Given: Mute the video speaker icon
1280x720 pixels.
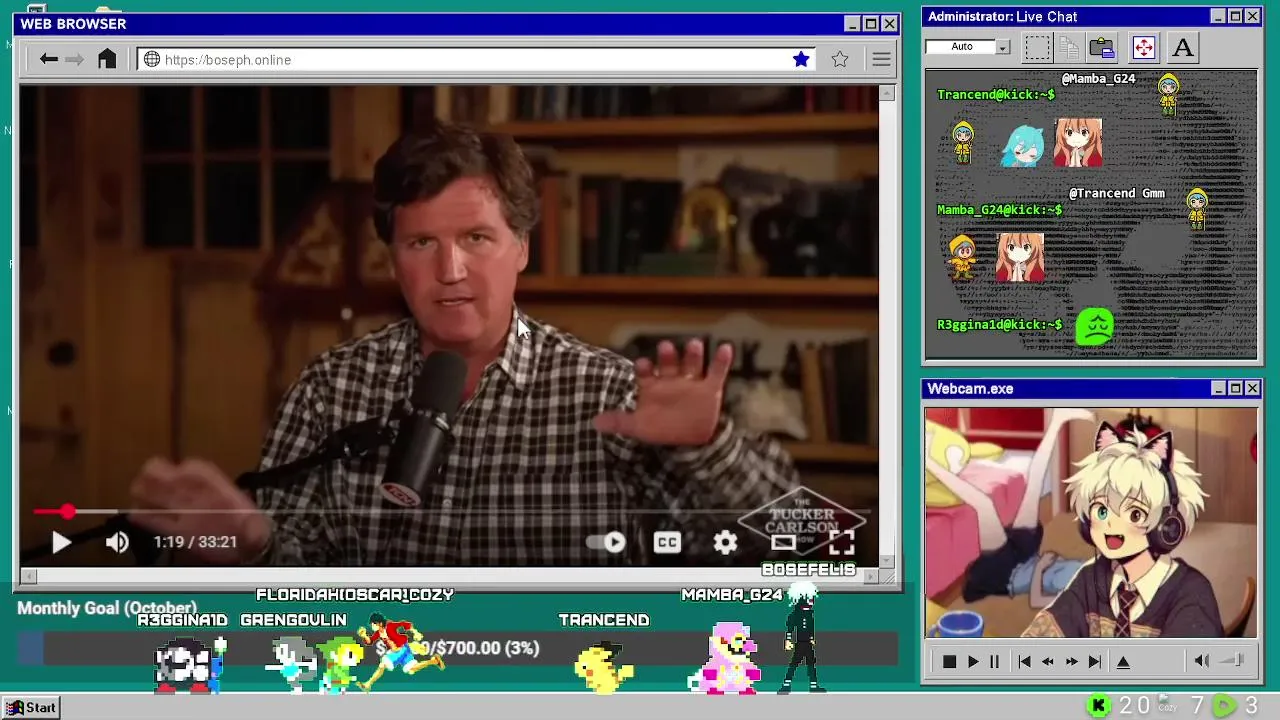Looking at the screenshot, I should click(117, 542).
